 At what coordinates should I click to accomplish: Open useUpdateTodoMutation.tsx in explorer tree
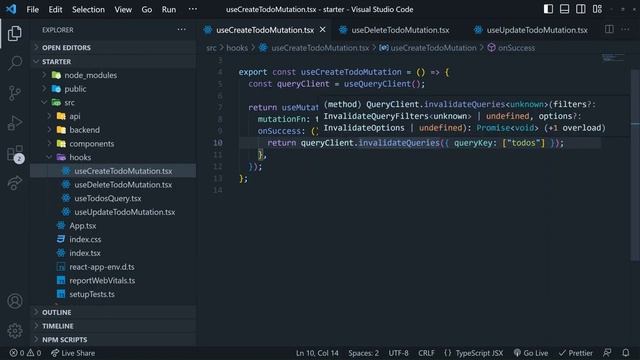113,212
